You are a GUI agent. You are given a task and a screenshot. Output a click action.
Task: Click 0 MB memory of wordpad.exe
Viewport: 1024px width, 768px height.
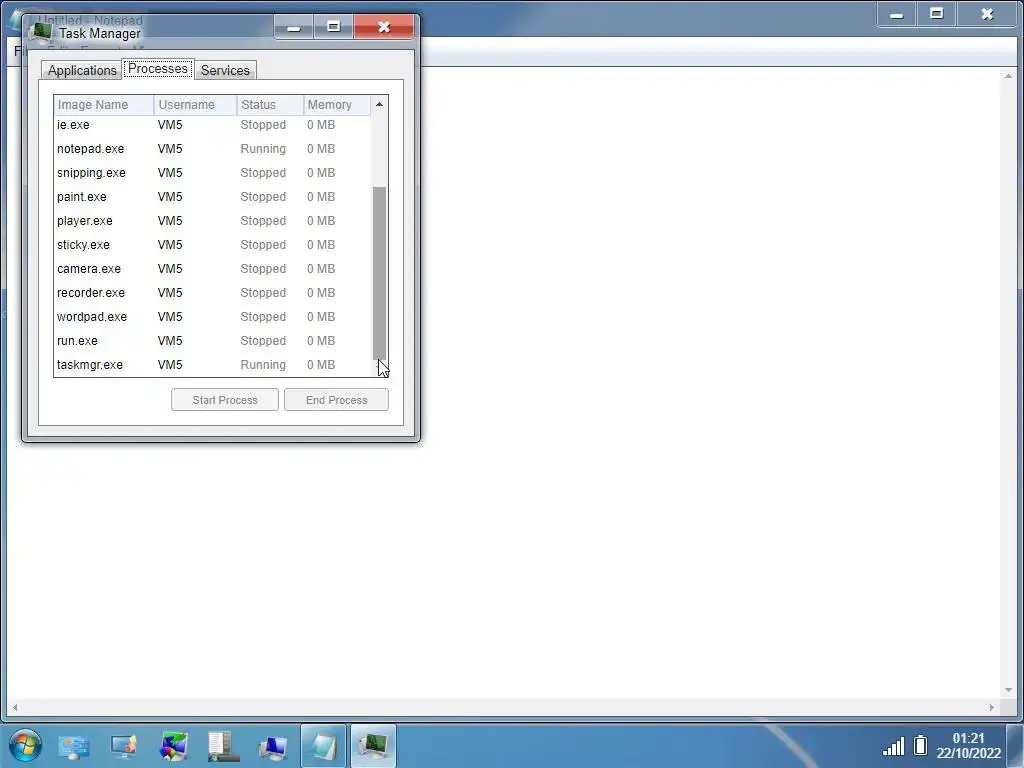[321, 317]
